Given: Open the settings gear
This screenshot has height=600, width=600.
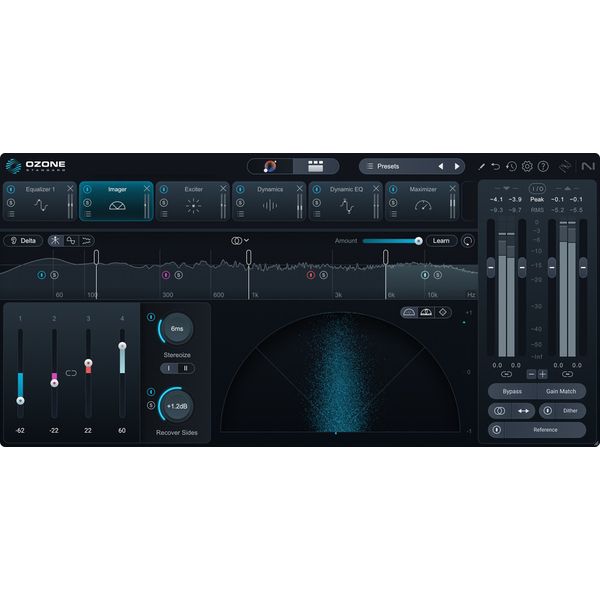Looking at the screenshot, I should coord(527,166).
